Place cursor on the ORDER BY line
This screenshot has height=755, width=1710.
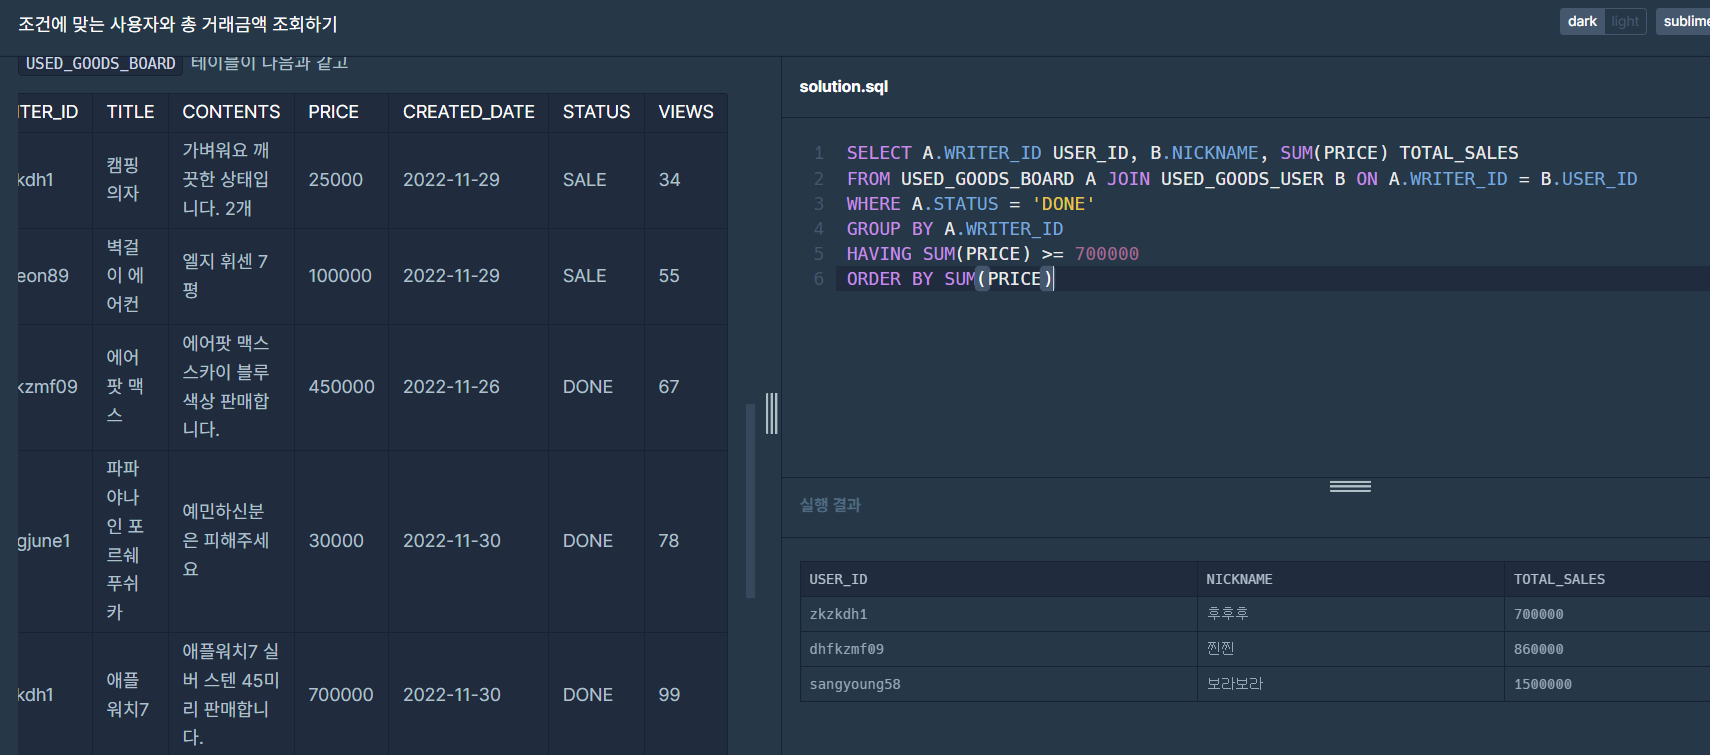(950, 279)
